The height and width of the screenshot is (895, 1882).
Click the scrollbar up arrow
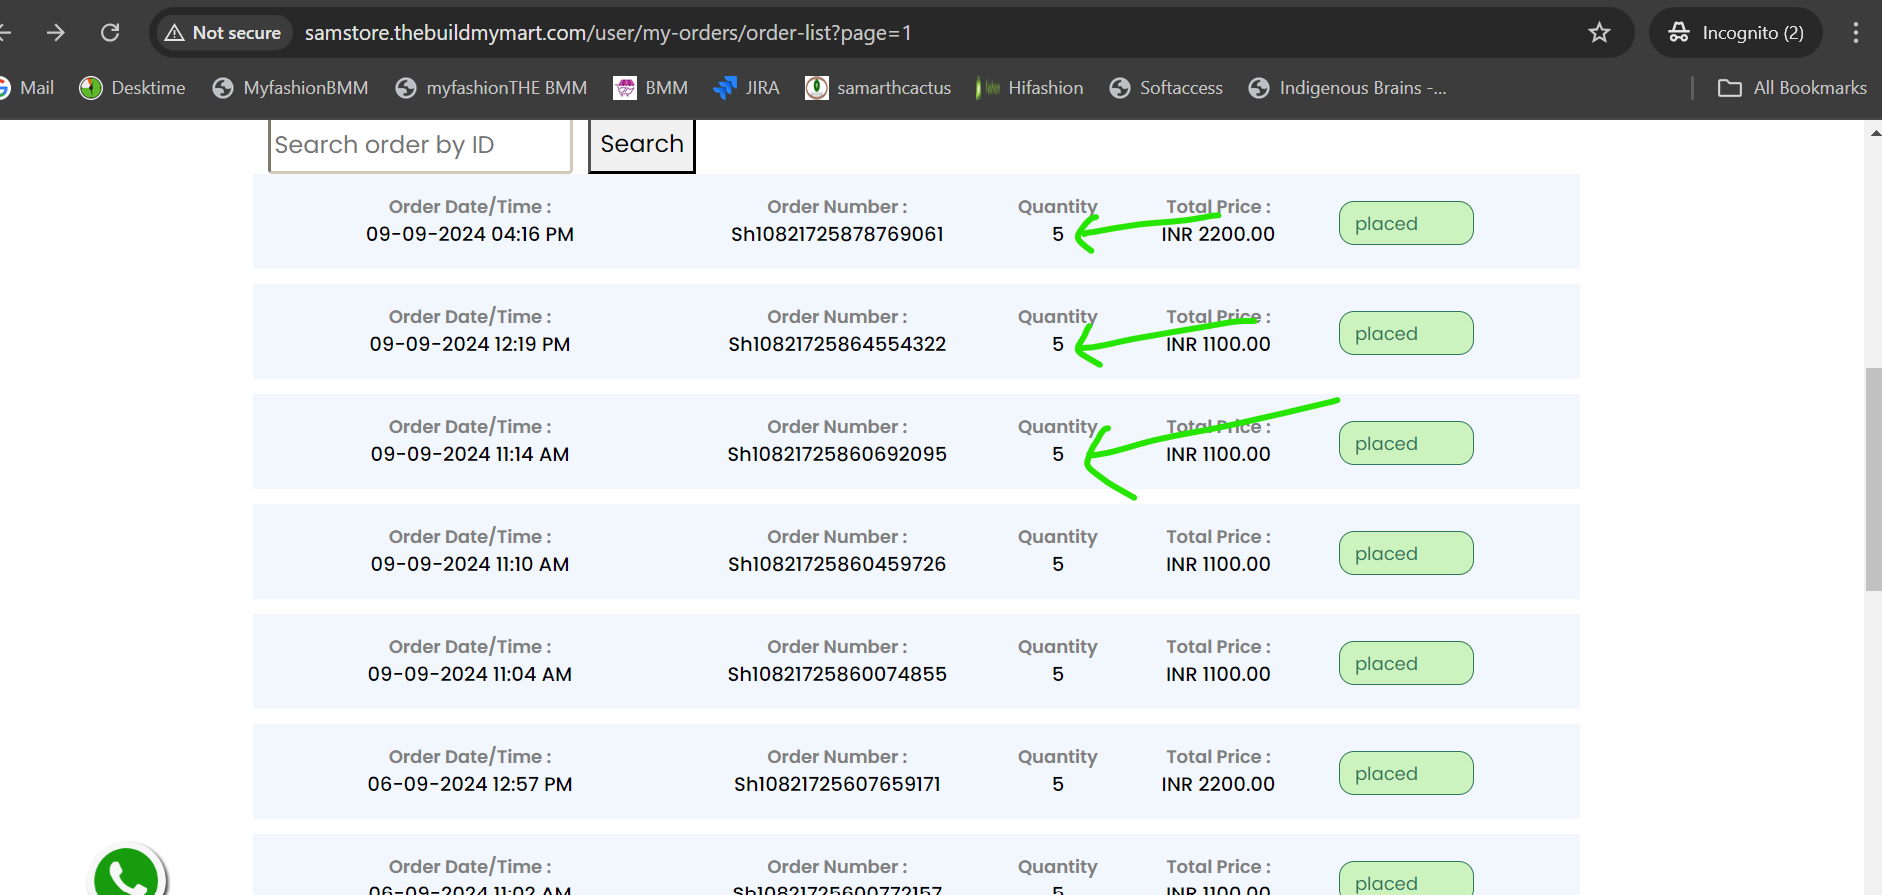(1873, 132)
